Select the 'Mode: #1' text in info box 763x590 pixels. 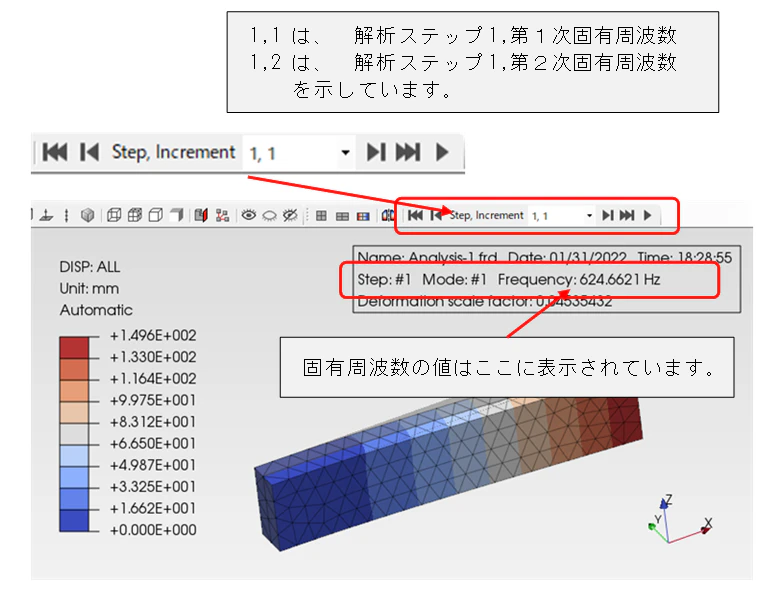(454, 280)
